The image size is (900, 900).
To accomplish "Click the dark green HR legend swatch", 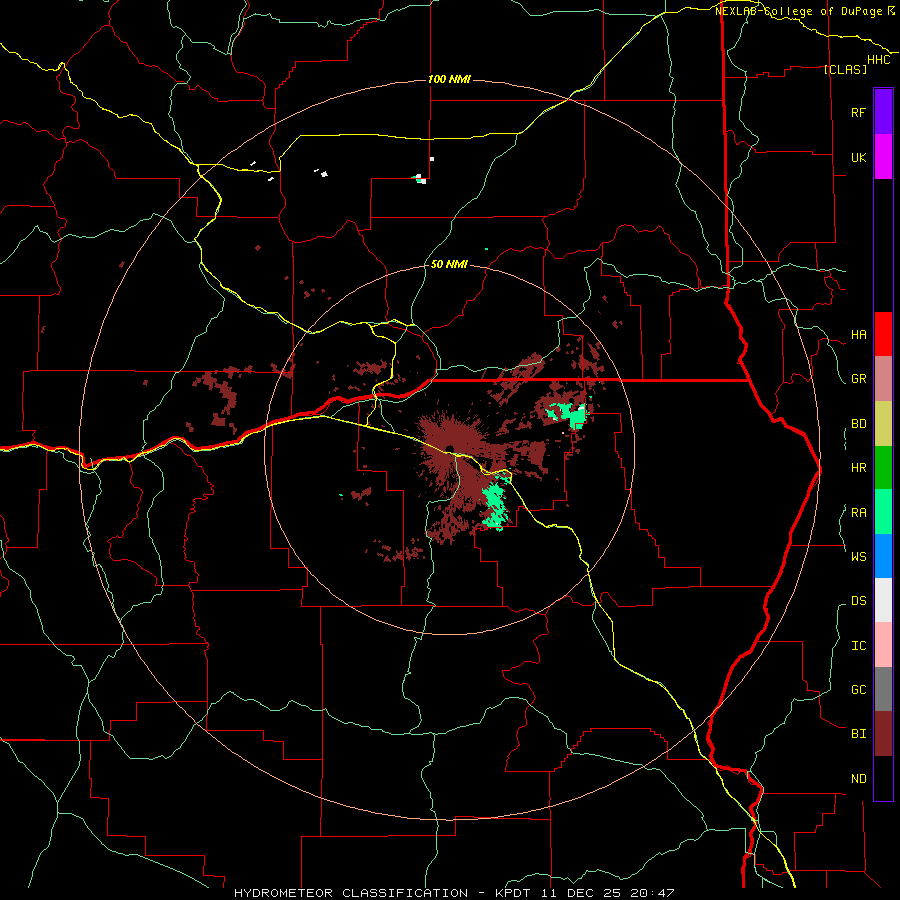I will tap(883, 468).
